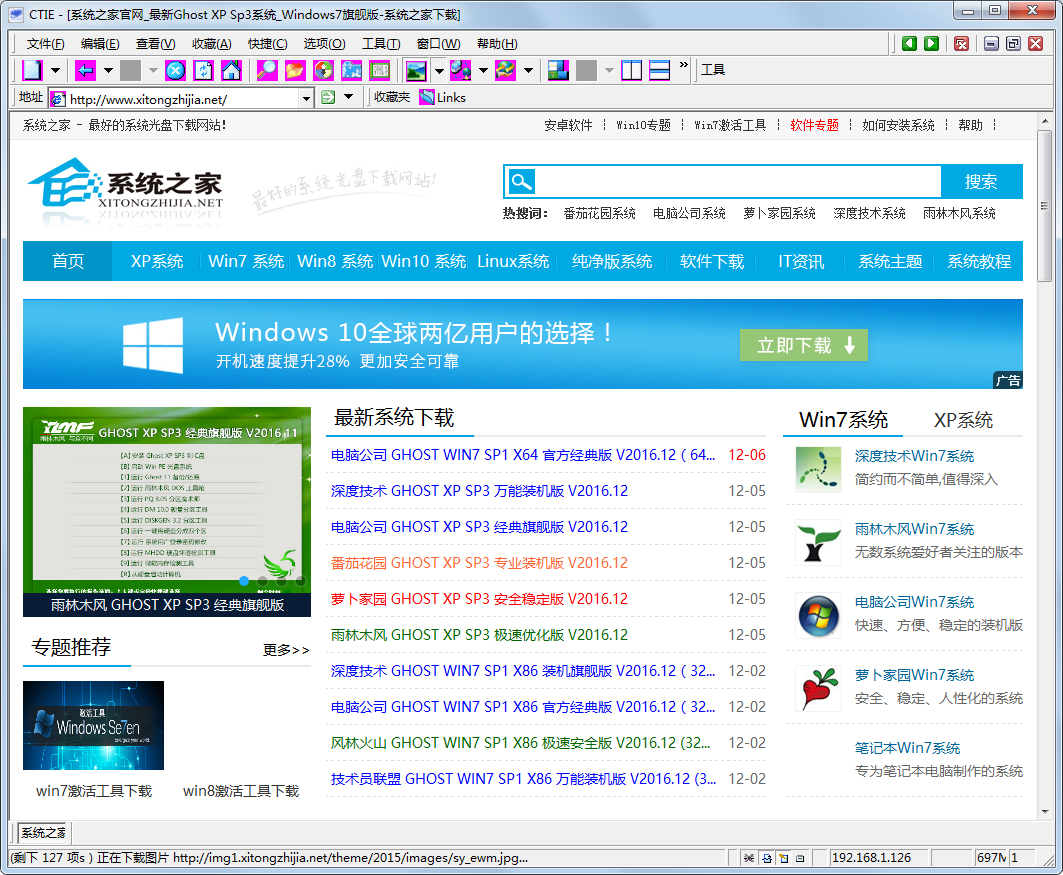
Task: Expand the address bar URL dropdown
Action: 307,98
